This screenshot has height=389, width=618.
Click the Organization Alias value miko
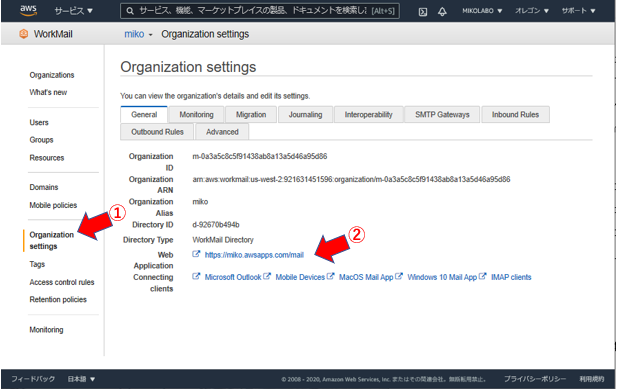pos(200,202)
